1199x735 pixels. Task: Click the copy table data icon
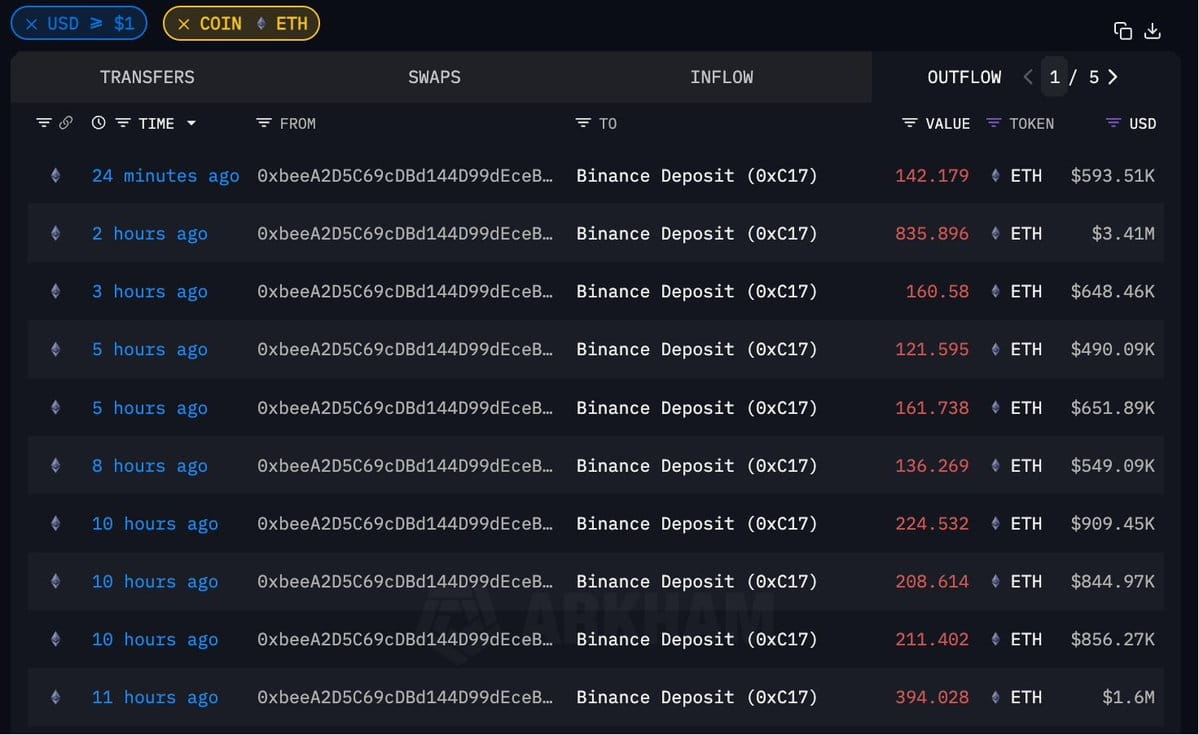[x=1123, y=31]
